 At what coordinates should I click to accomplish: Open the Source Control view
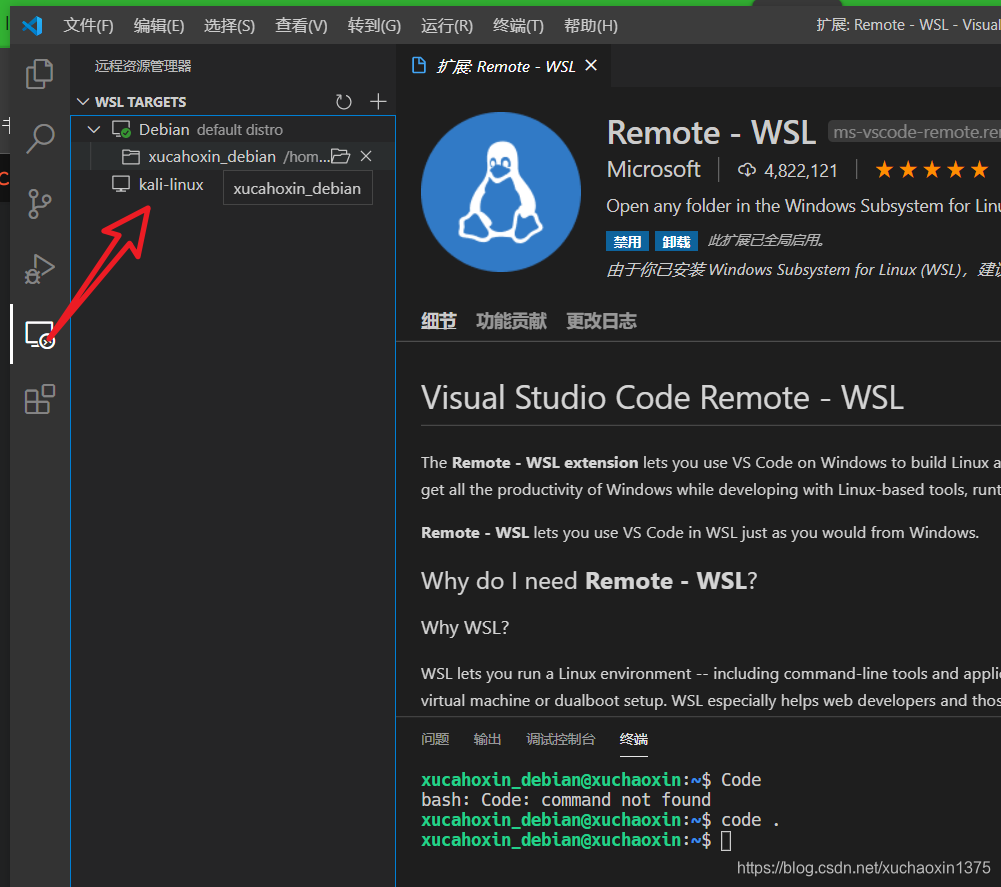[40, 204]
